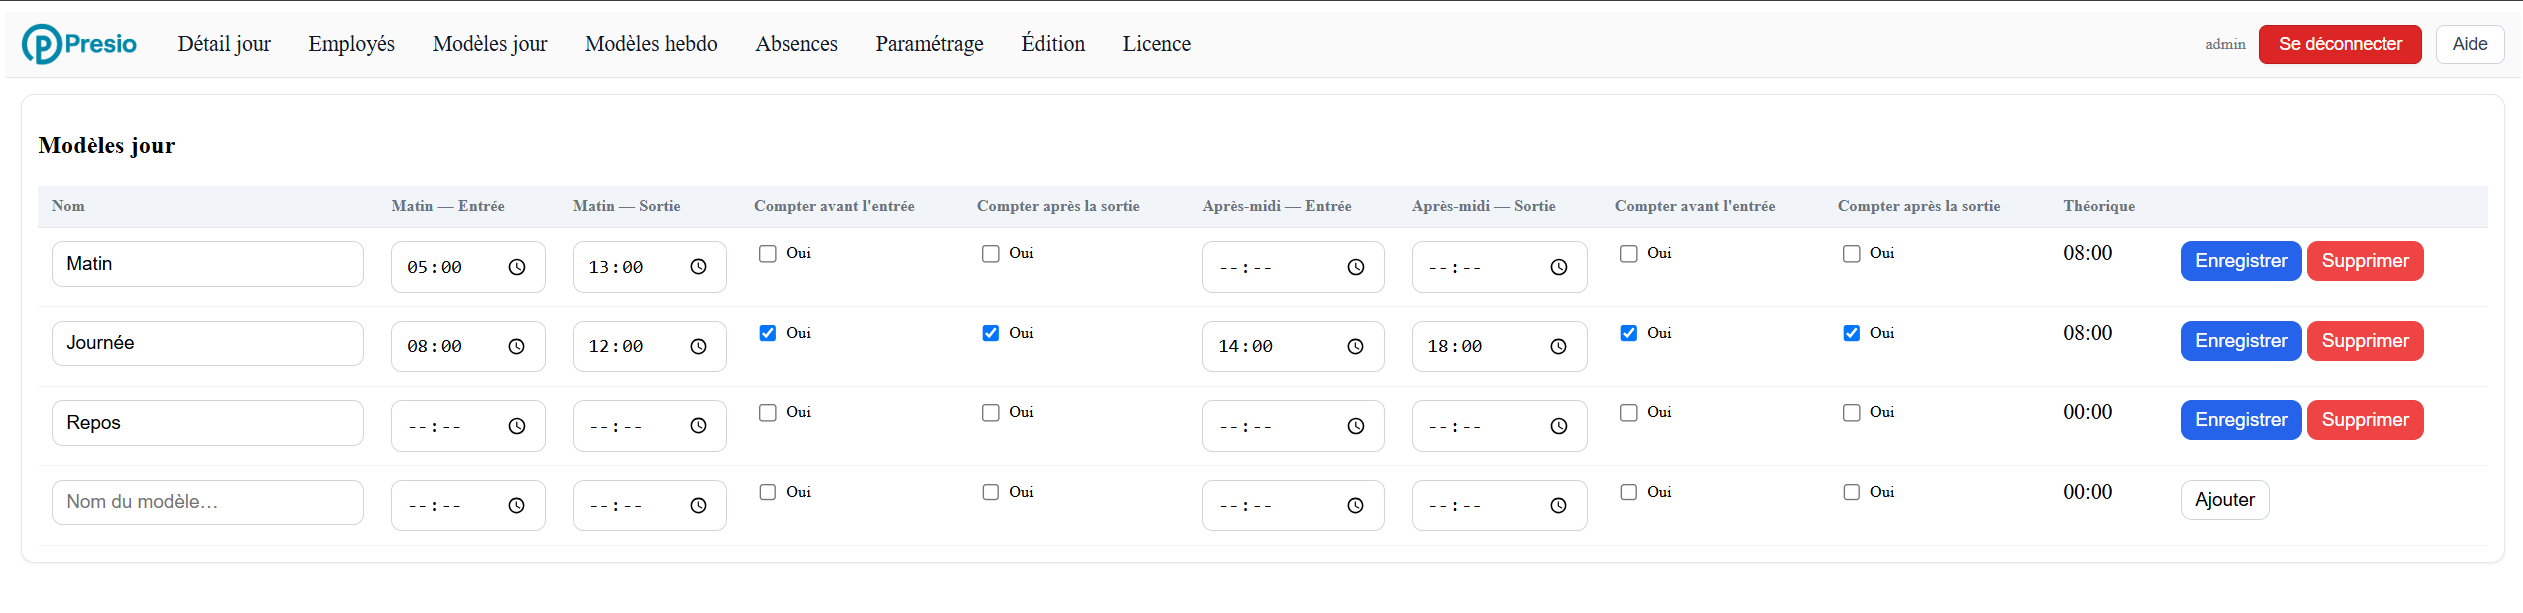This screenshot has height=613, width=2523.
Task: Check new model morning 'Compter après la sortie' box
Action: click(991, 492)
